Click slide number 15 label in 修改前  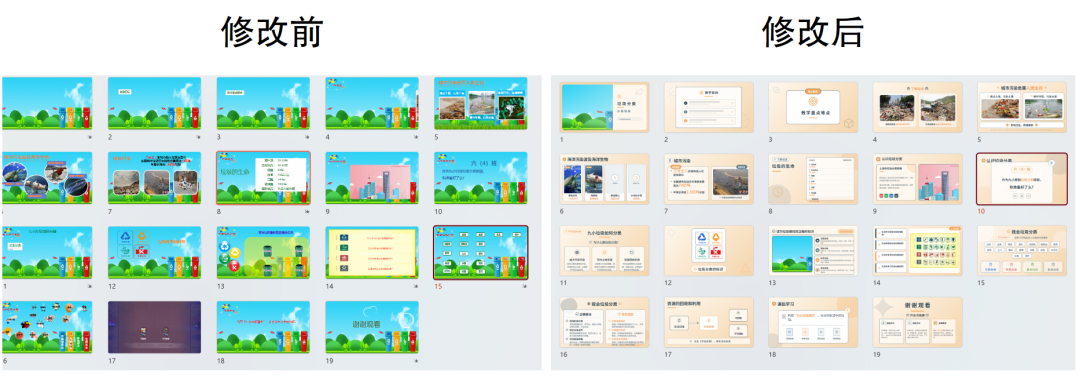(438, 286)
